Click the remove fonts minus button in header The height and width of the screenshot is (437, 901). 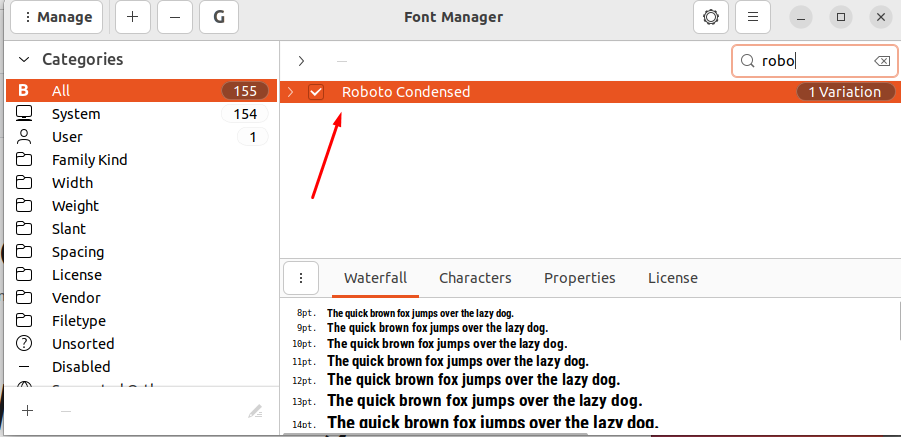(176, 17)
